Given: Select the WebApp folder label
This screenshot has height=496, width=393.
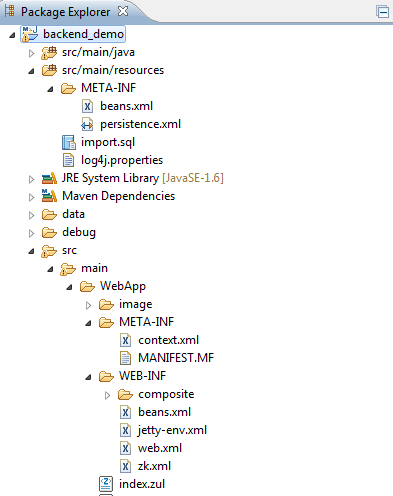Looking at the screenshot, I should click(123, 286).
